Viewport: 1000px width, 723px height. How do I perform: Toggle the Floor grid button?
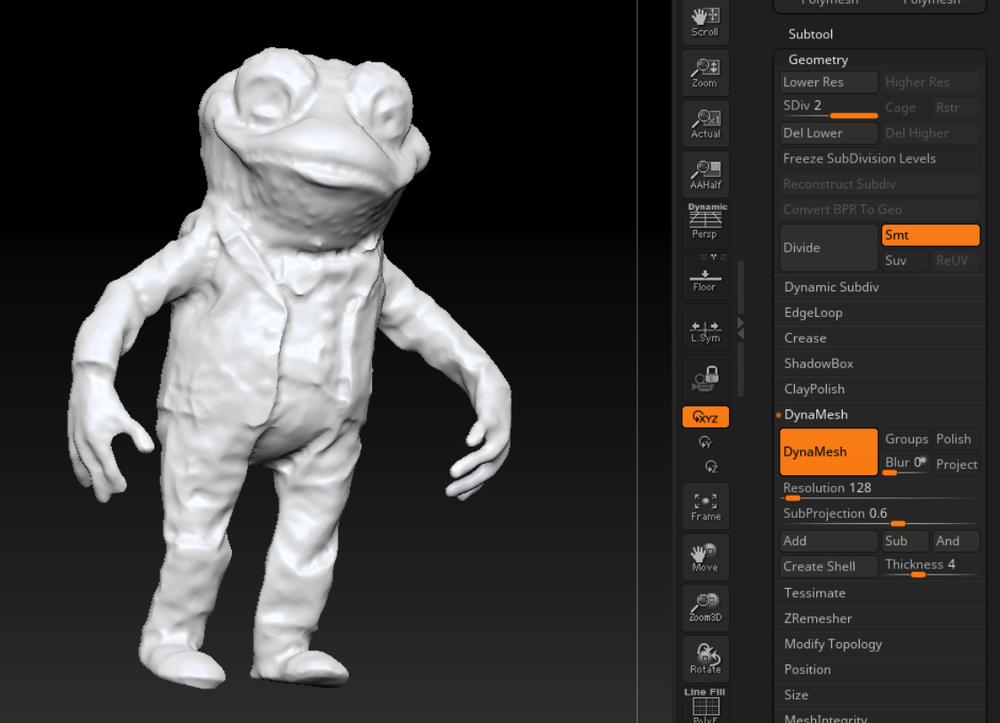pos(705,277)
